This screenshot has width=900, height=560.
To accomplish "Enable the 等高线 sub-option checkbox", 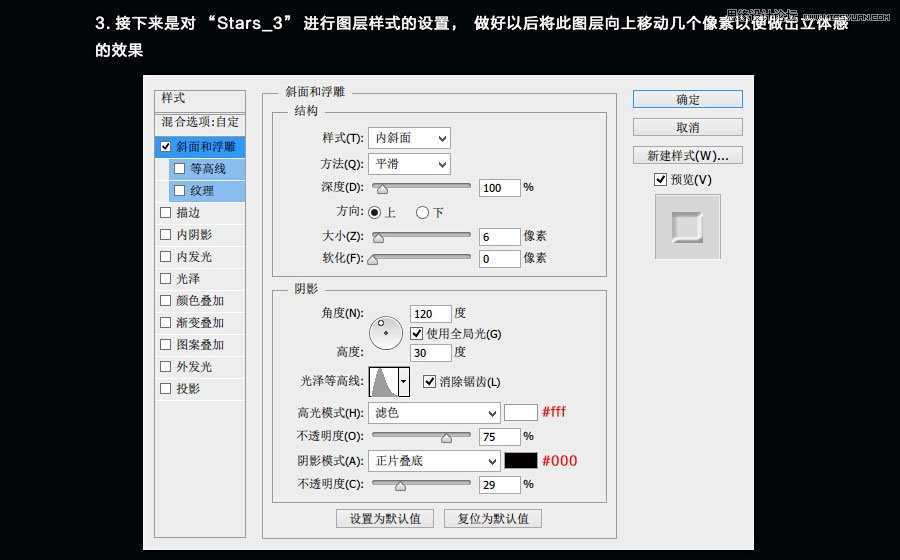I will (180, 169).
